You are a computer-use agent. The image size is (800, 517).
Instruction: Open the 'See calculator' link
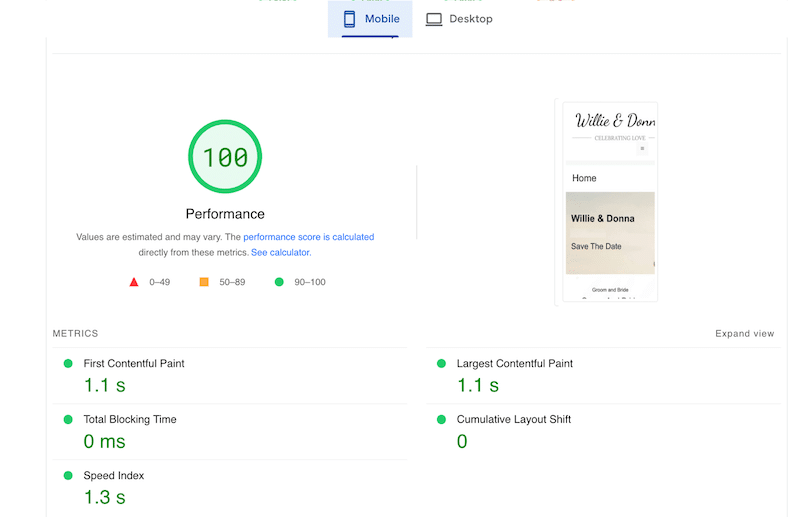click(x=280, y=253)
